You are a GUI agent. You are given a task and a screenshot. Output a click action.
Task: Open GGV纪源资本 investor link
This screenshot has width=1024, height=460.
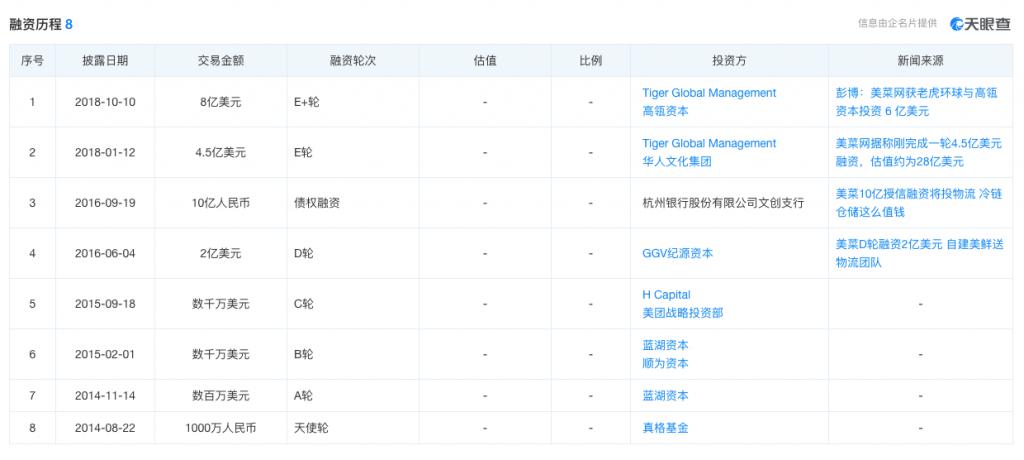pos(677,253)
